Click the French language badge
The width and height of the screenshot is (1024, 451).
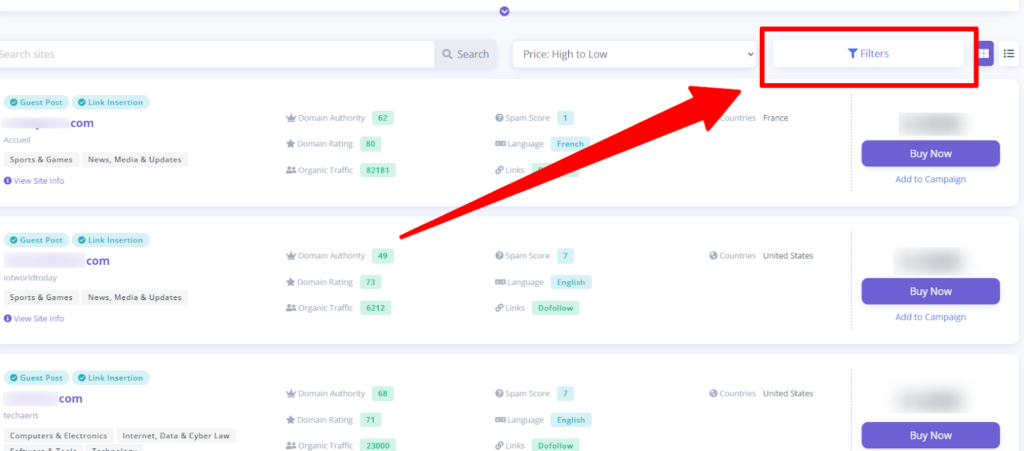(x=571, y=144)
